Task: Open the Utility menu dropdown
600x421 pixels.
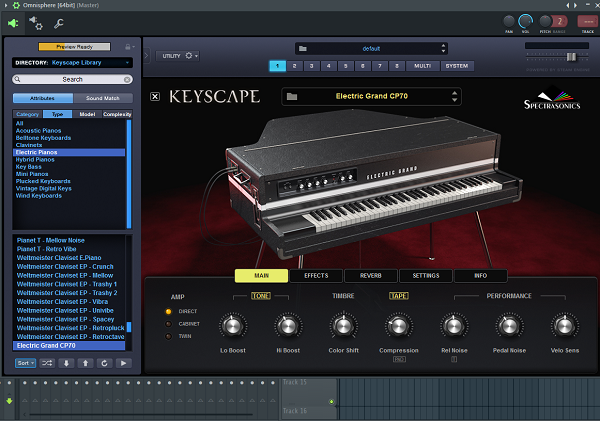Action: point(177,56)
